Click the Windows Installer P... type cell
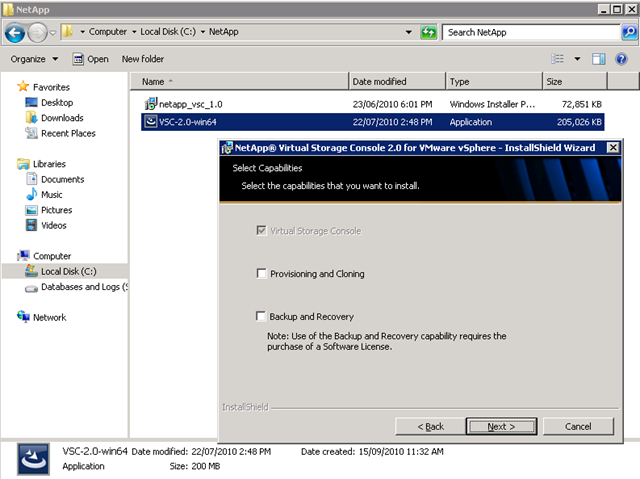640x479 pixels. [x=492, y=104]
